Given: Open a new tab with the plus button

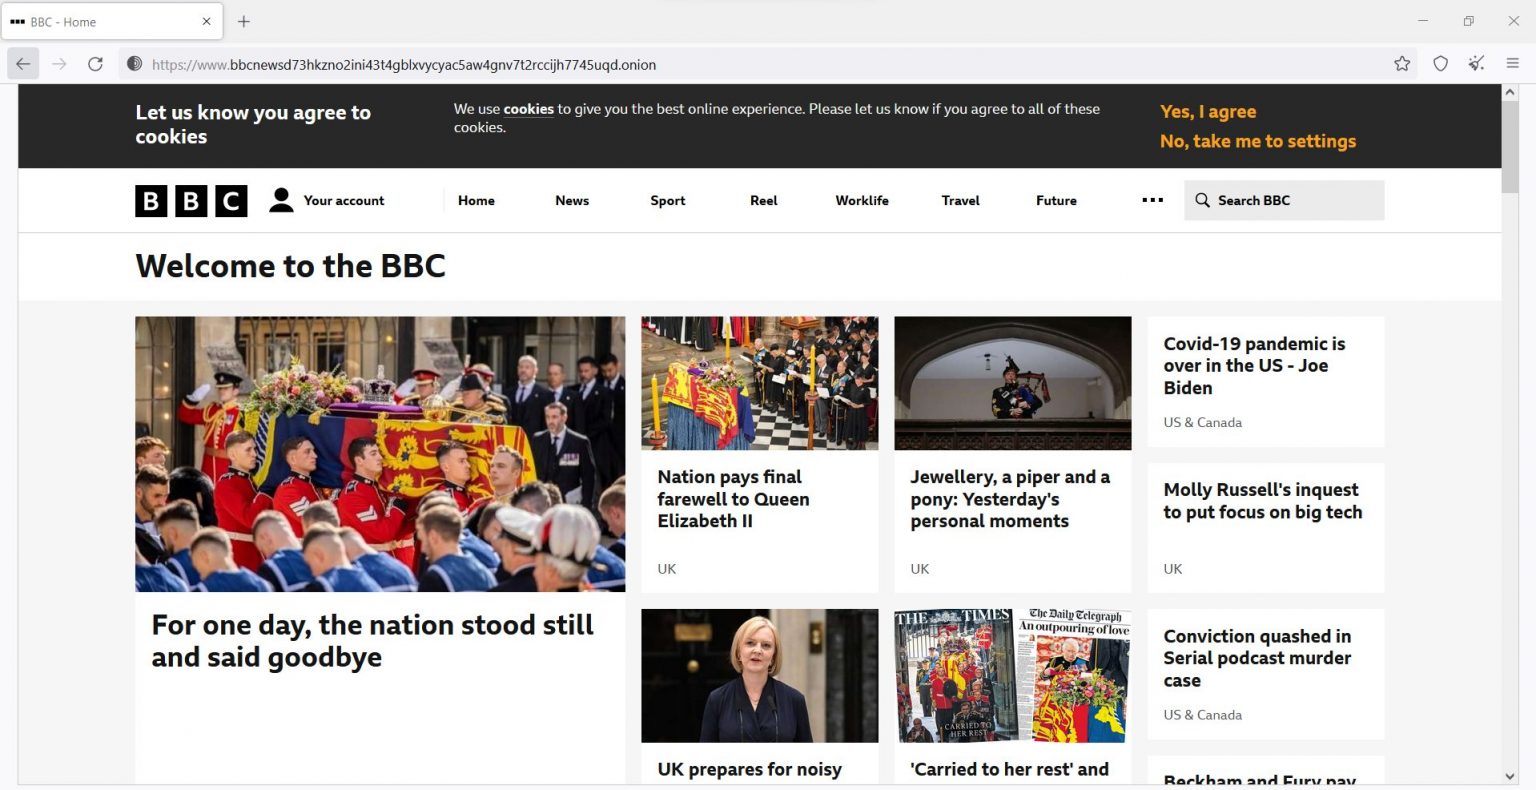Looking at the screenshot, I should (x=244, y=21).
